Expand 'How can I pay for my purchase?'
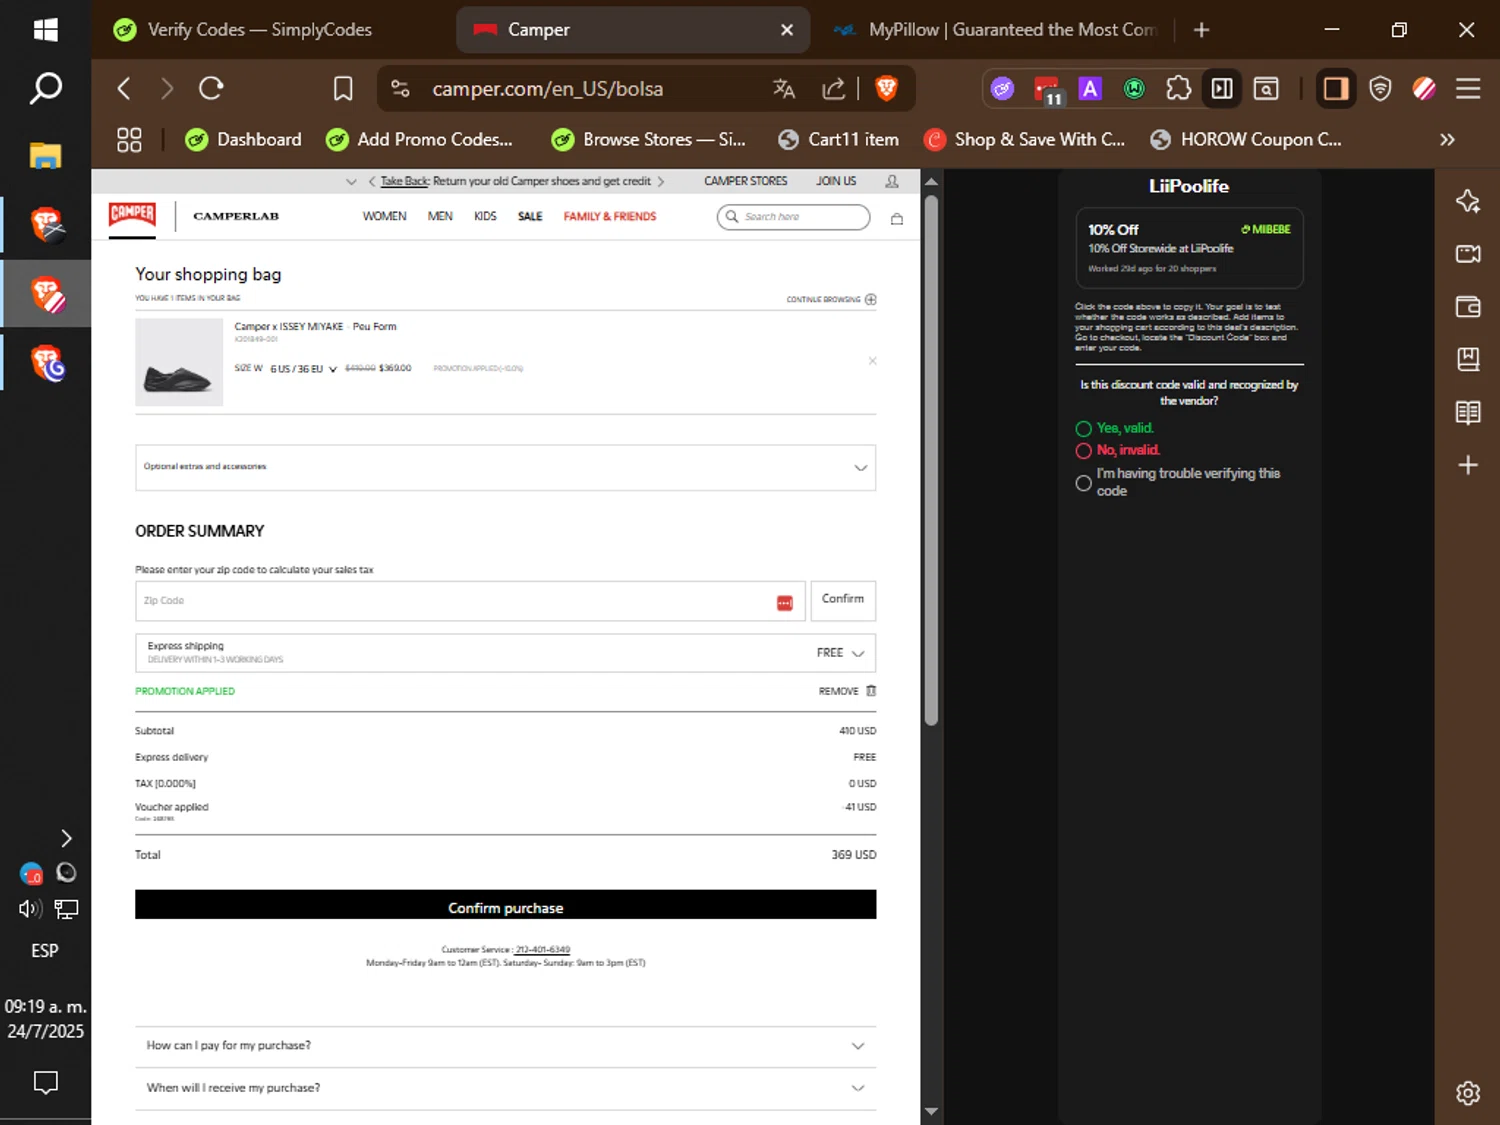The image size is (1500, 1125). click(x=505, y=1046)
